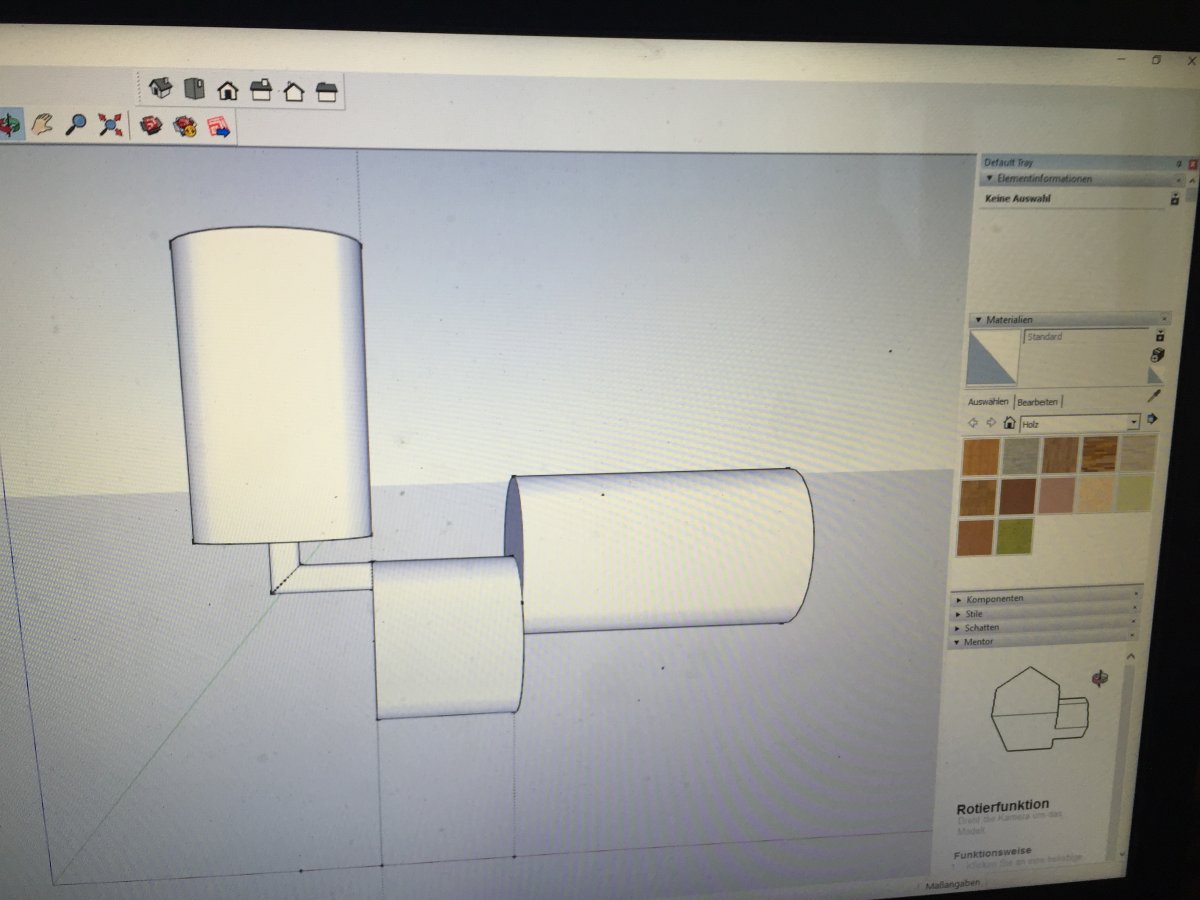Screen dimensions: 1200x900
Task: Click the Rotierfunktion heading in Mentor
Action: pos(1002,805)
